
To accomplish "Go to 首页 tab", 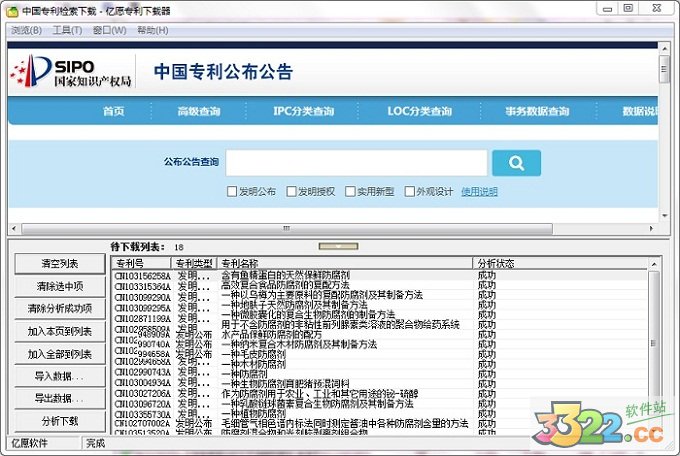I will click(114, 111).
